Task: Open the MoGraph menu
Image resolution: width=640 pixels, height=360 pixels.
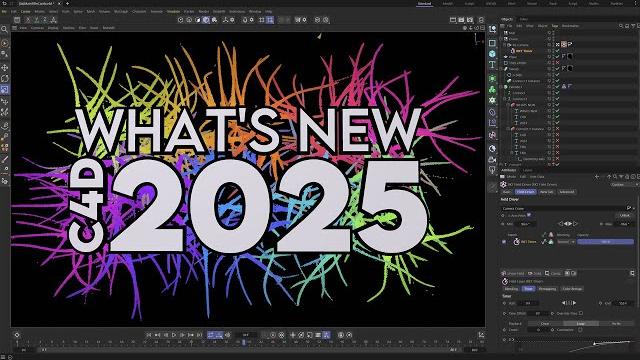Action: (121, 11)
